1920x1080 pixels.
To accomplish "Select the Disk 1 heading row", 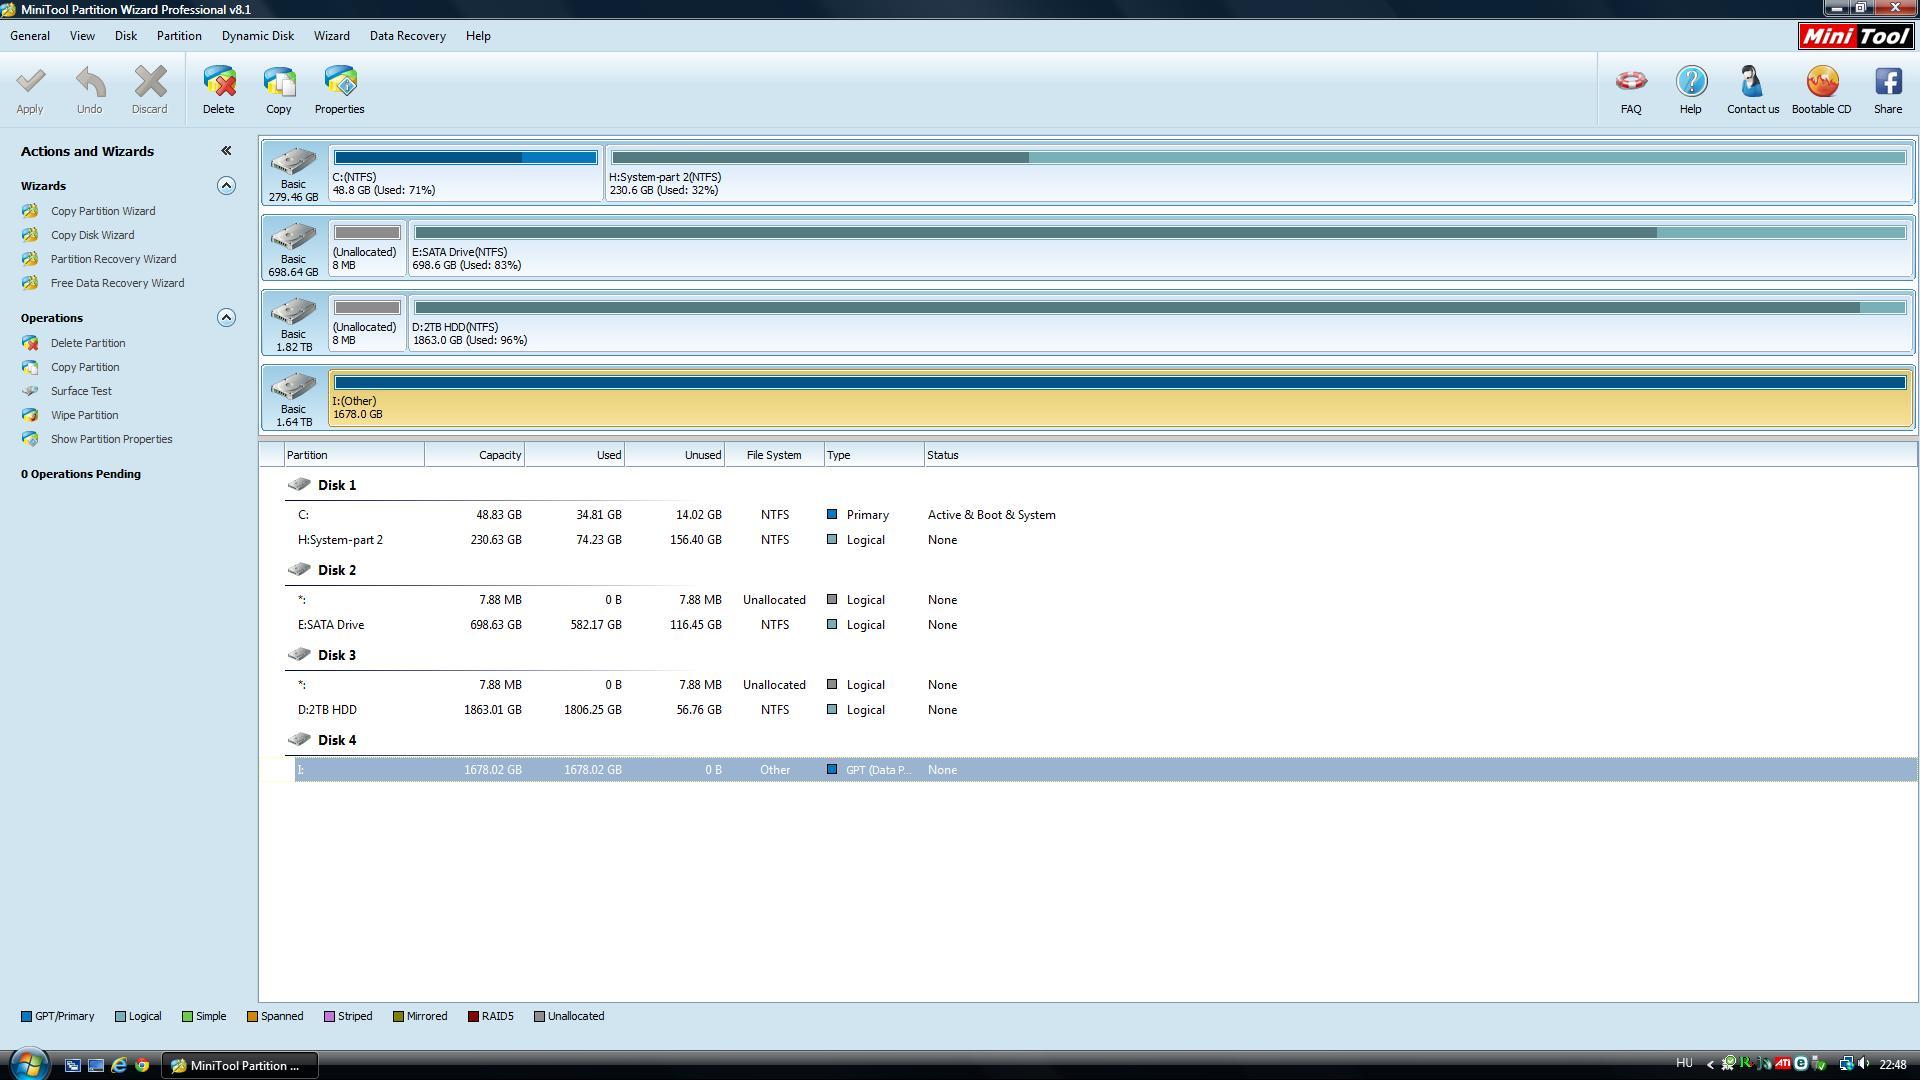I will (x=336, y=485).
